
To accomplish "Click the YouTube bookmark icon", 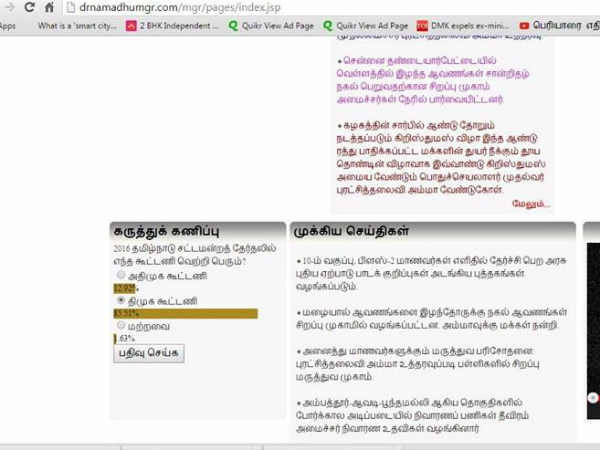I will click(524, 25).
